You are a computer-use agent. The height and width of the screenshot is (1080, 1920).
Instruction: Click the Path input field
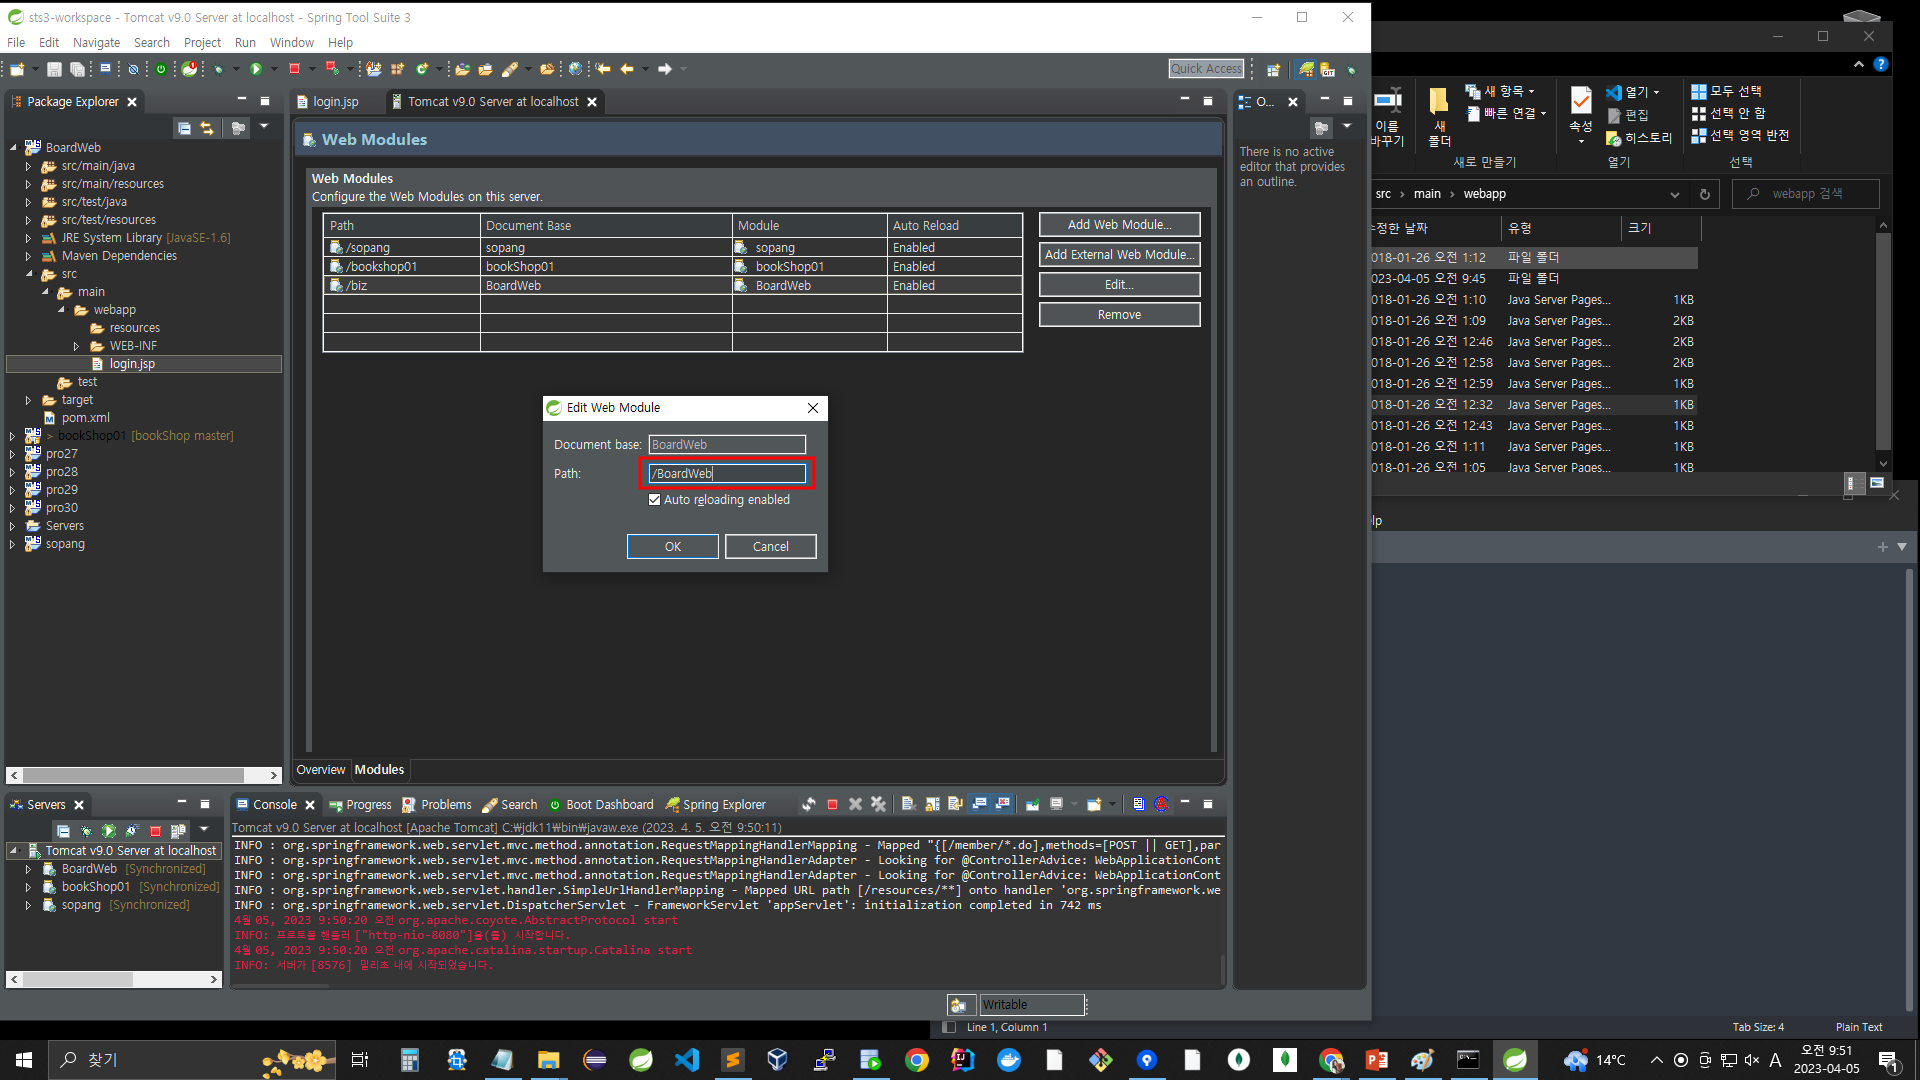pos(727,474)
